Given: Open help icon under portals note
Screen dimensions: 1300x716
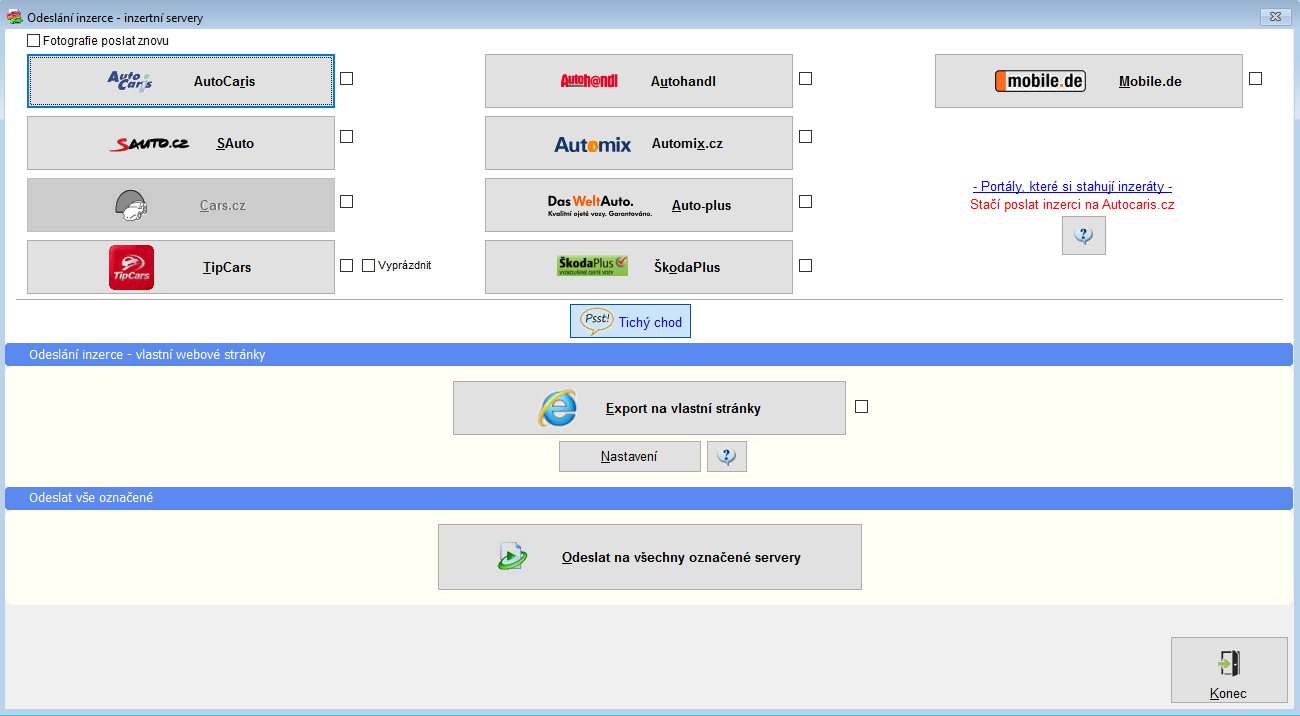Looking at the screenshot, I should click(1083, 235).
